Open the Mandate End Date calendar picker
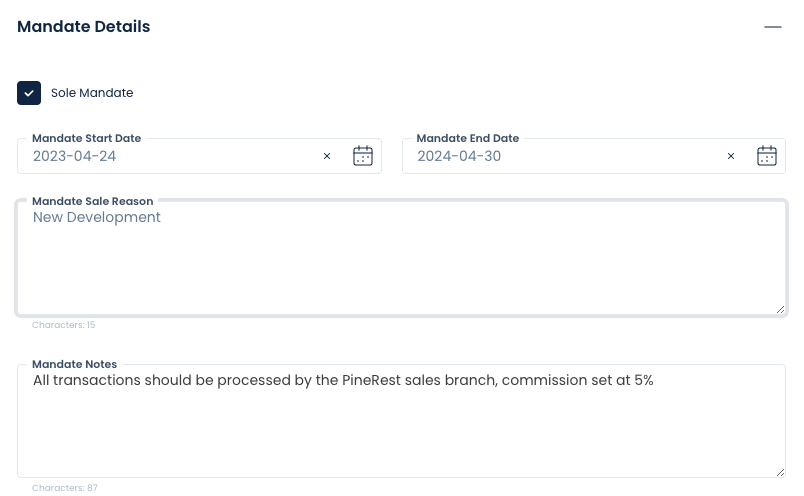This screenshot has height=496, width=804. tap(767, 156)
